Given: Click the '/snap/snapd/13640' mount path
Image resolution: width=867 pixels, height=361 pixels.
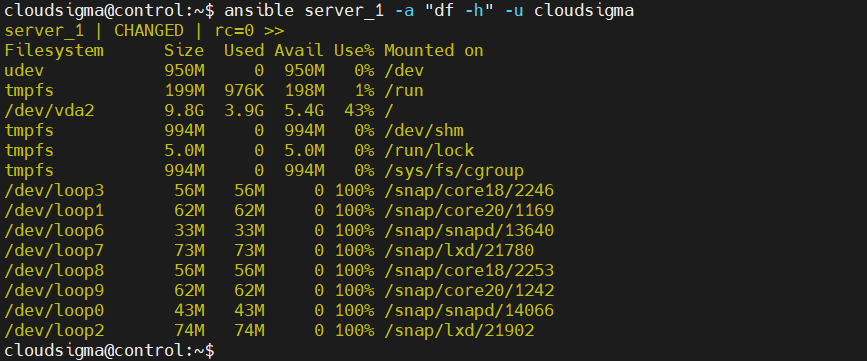Looking at the screenshot, I should [469, 231].
